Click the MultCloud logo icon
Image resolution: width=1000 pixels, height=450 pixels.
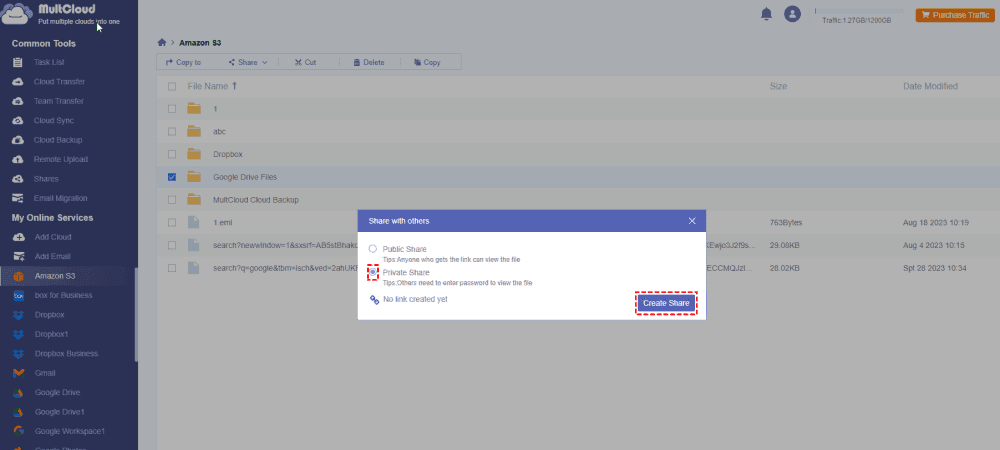click(x=17, y=14)
